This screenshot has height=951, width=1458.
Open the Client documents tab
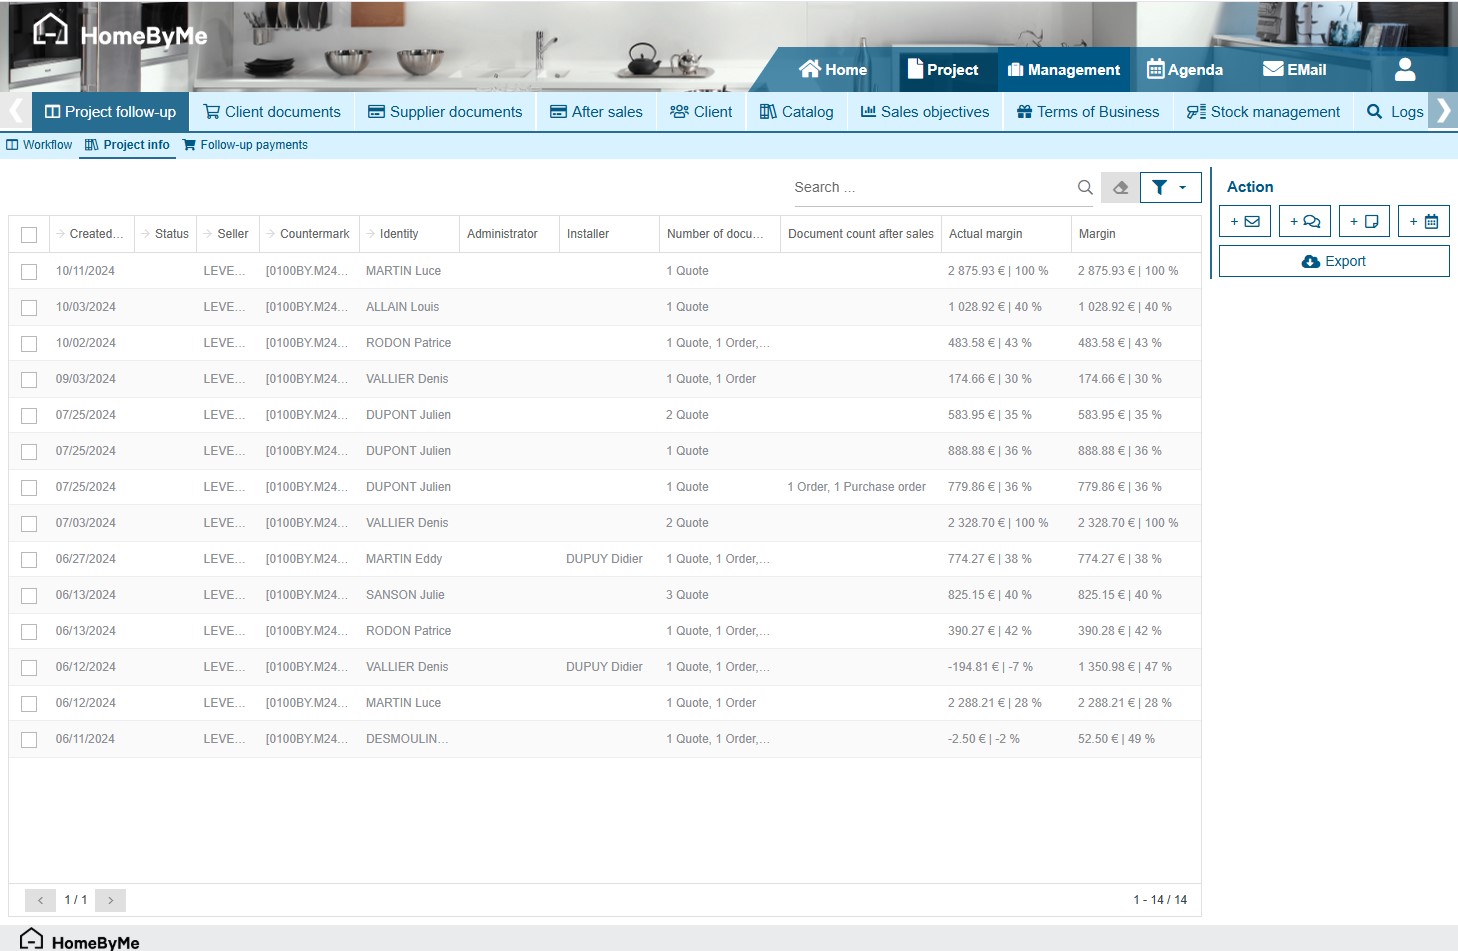tap(272, 112)
